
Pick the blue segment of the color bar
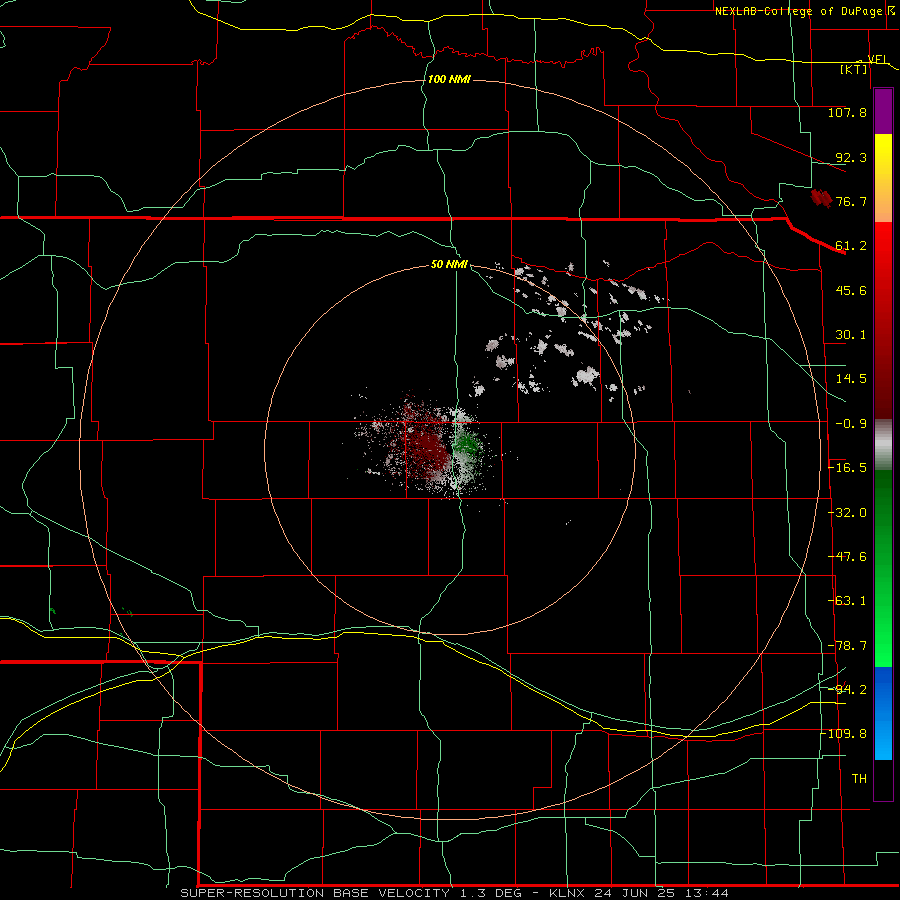click(x=883, y=713)
